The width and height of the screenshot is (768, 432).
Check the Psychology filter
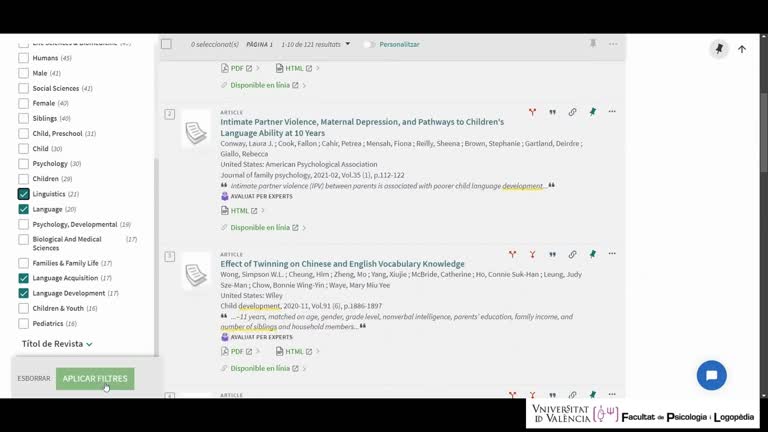pyautogui.click(x=24, y=164)
